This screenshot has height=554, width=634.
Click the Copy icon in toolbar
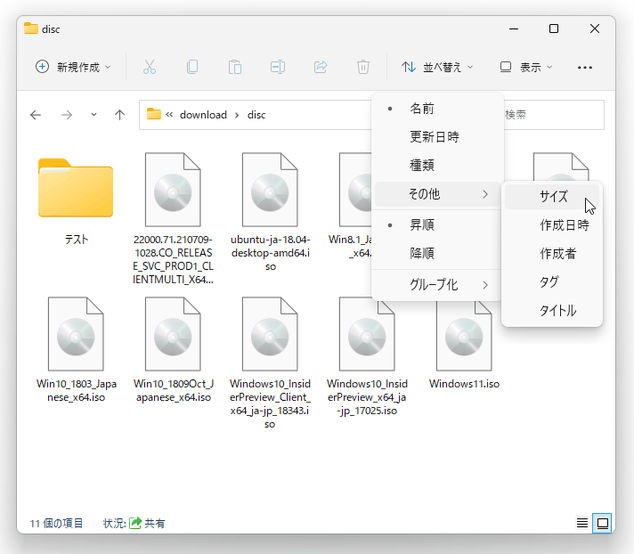click(192, 67)
